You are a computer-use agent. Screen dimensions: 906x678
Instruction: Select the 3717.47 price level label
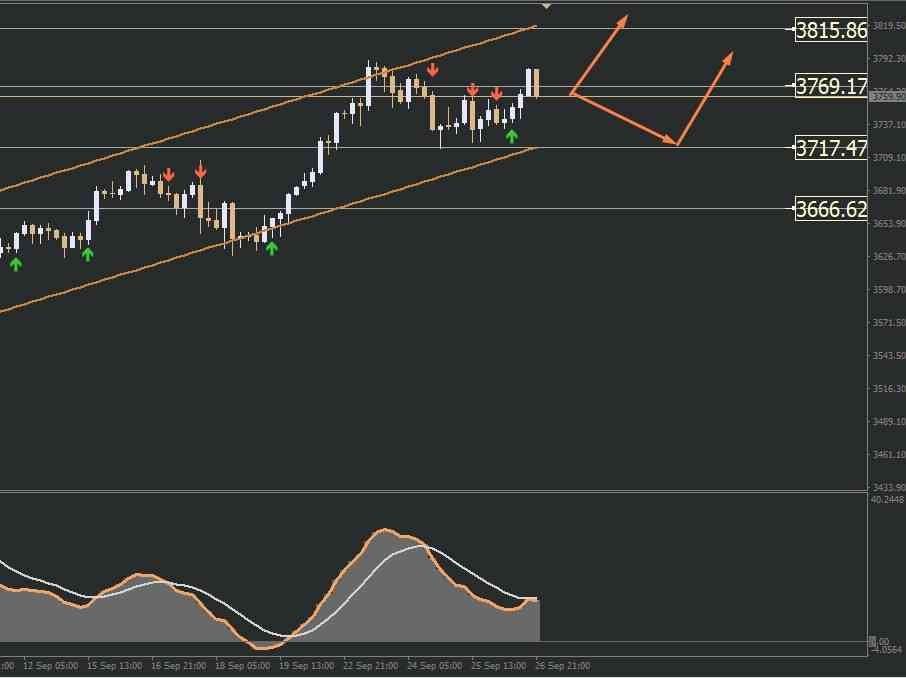coord(831,148)
